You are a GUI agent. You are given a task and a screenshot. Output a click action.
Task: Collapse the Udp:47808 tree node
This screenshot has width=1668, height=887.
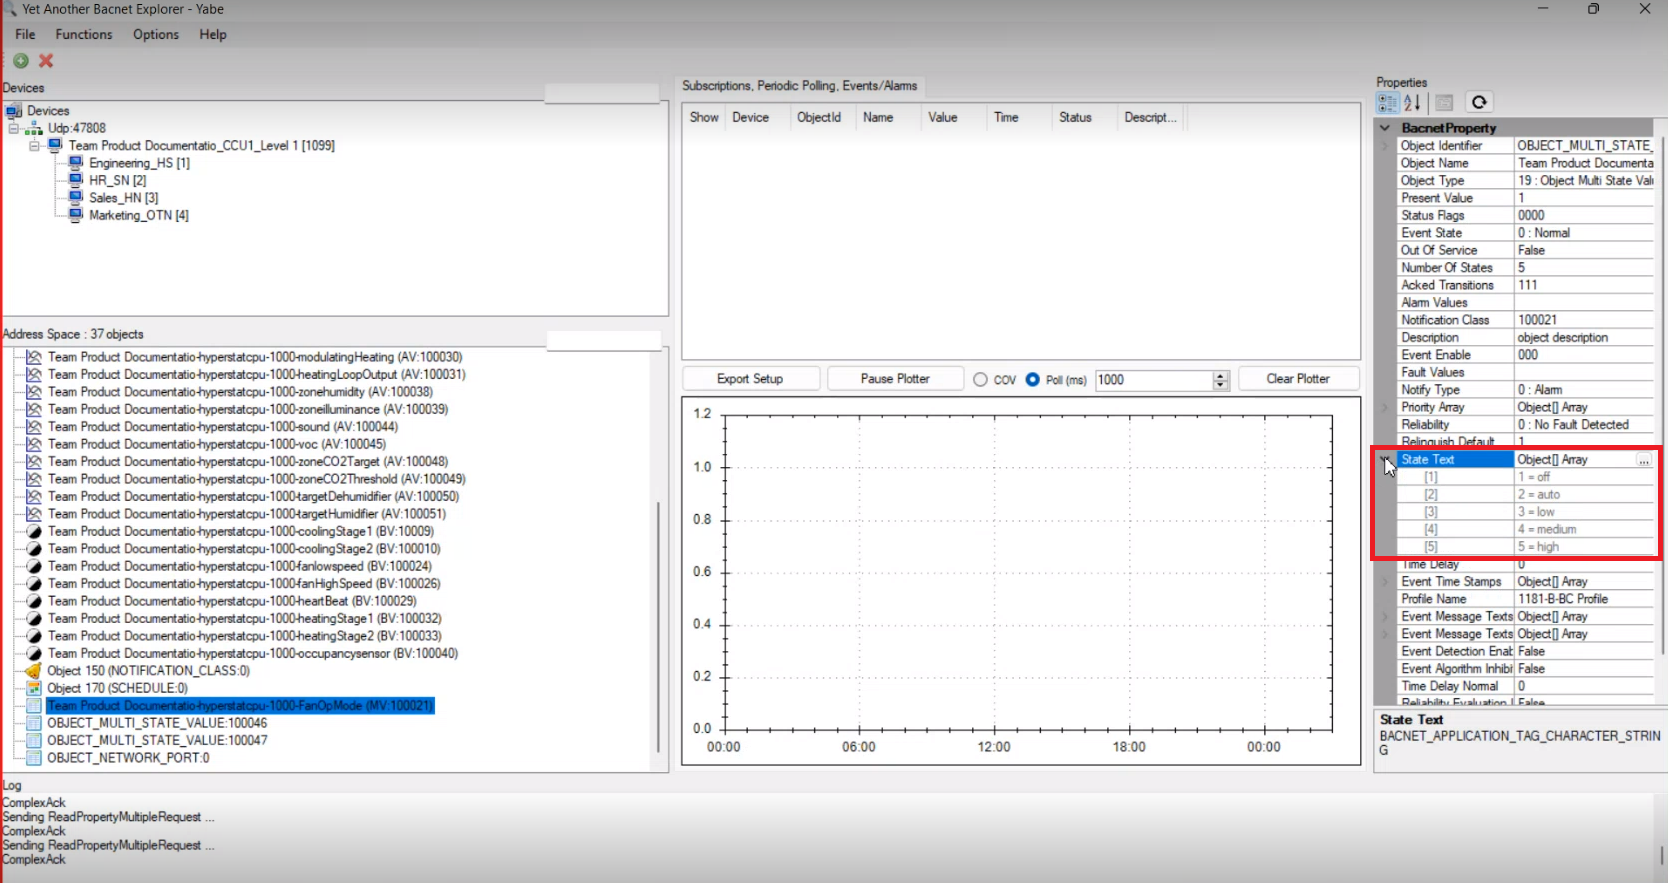coord(14,129)
